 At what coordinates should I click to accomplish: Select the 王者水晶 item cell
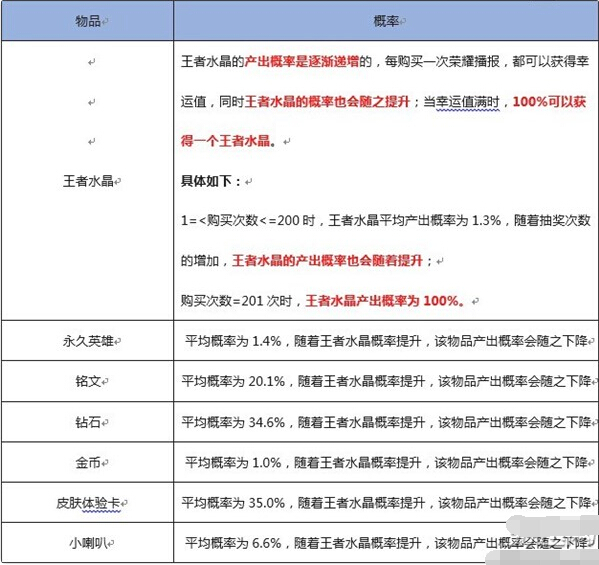87,180
